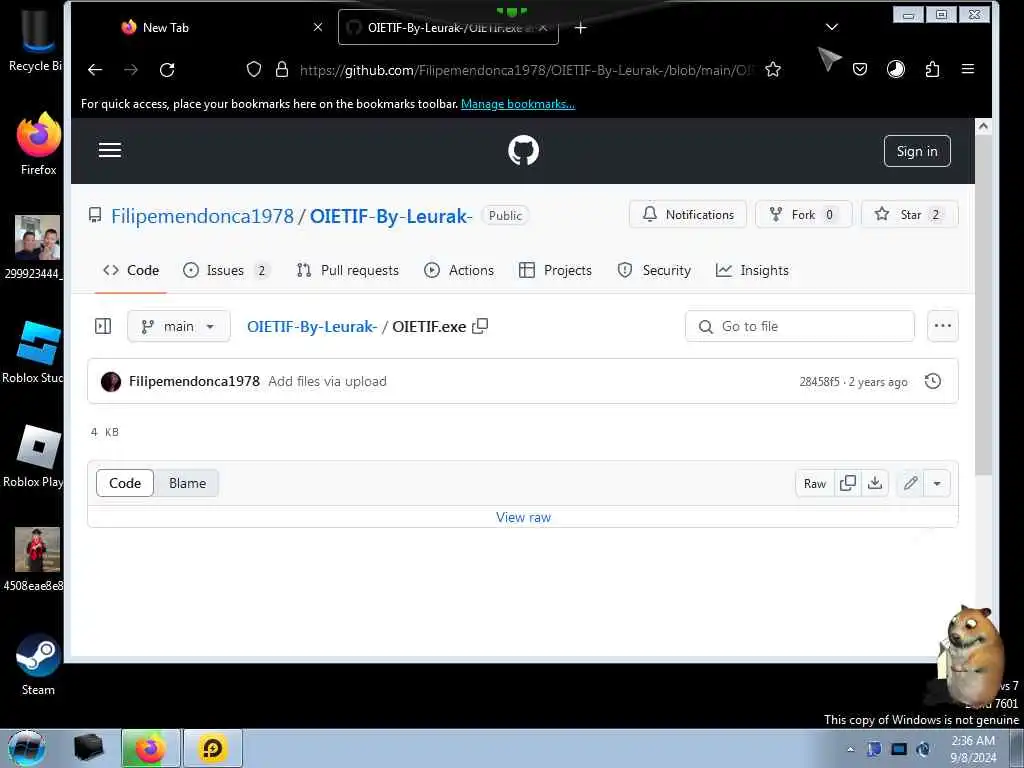1024x768 pixels.
Task: Copy file path with copy icon
Action: (x=480, y=326)
